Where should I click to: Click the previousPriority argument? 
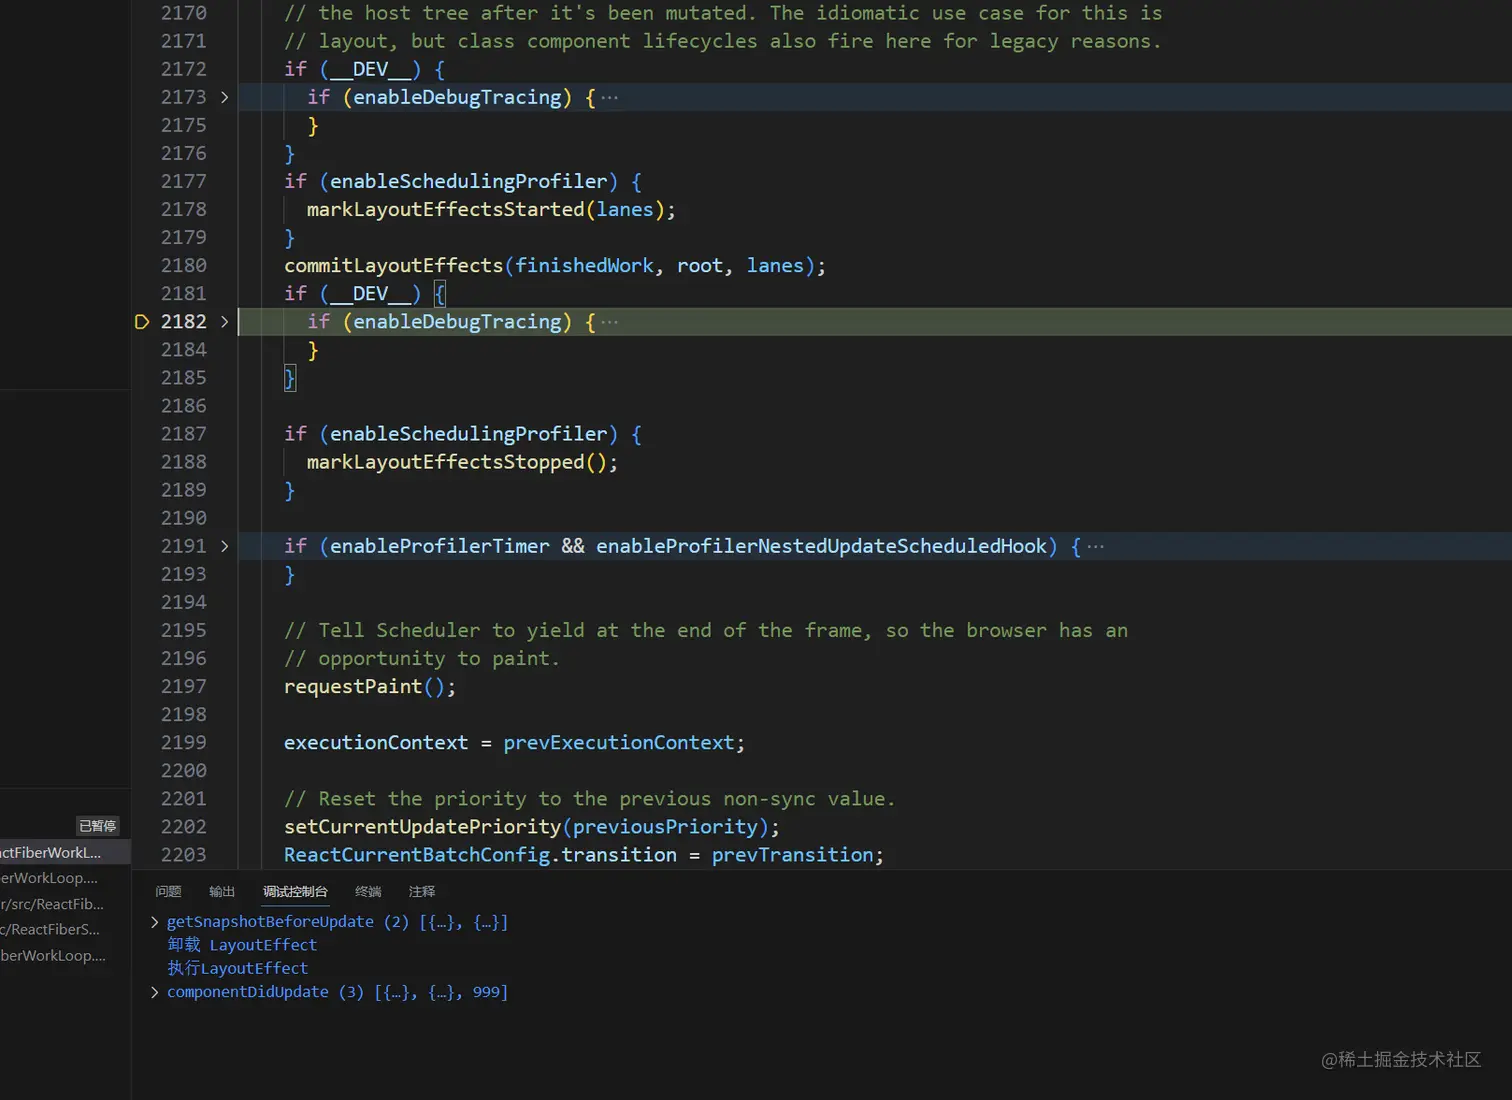coord(665,827)
